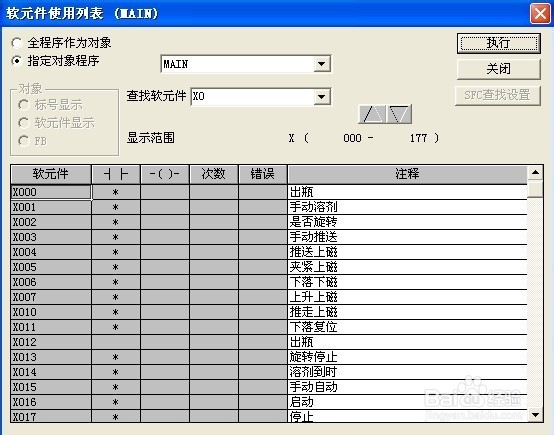Open the MAIN program dropdown
554x435 pixels.
(x=322, y=64)
